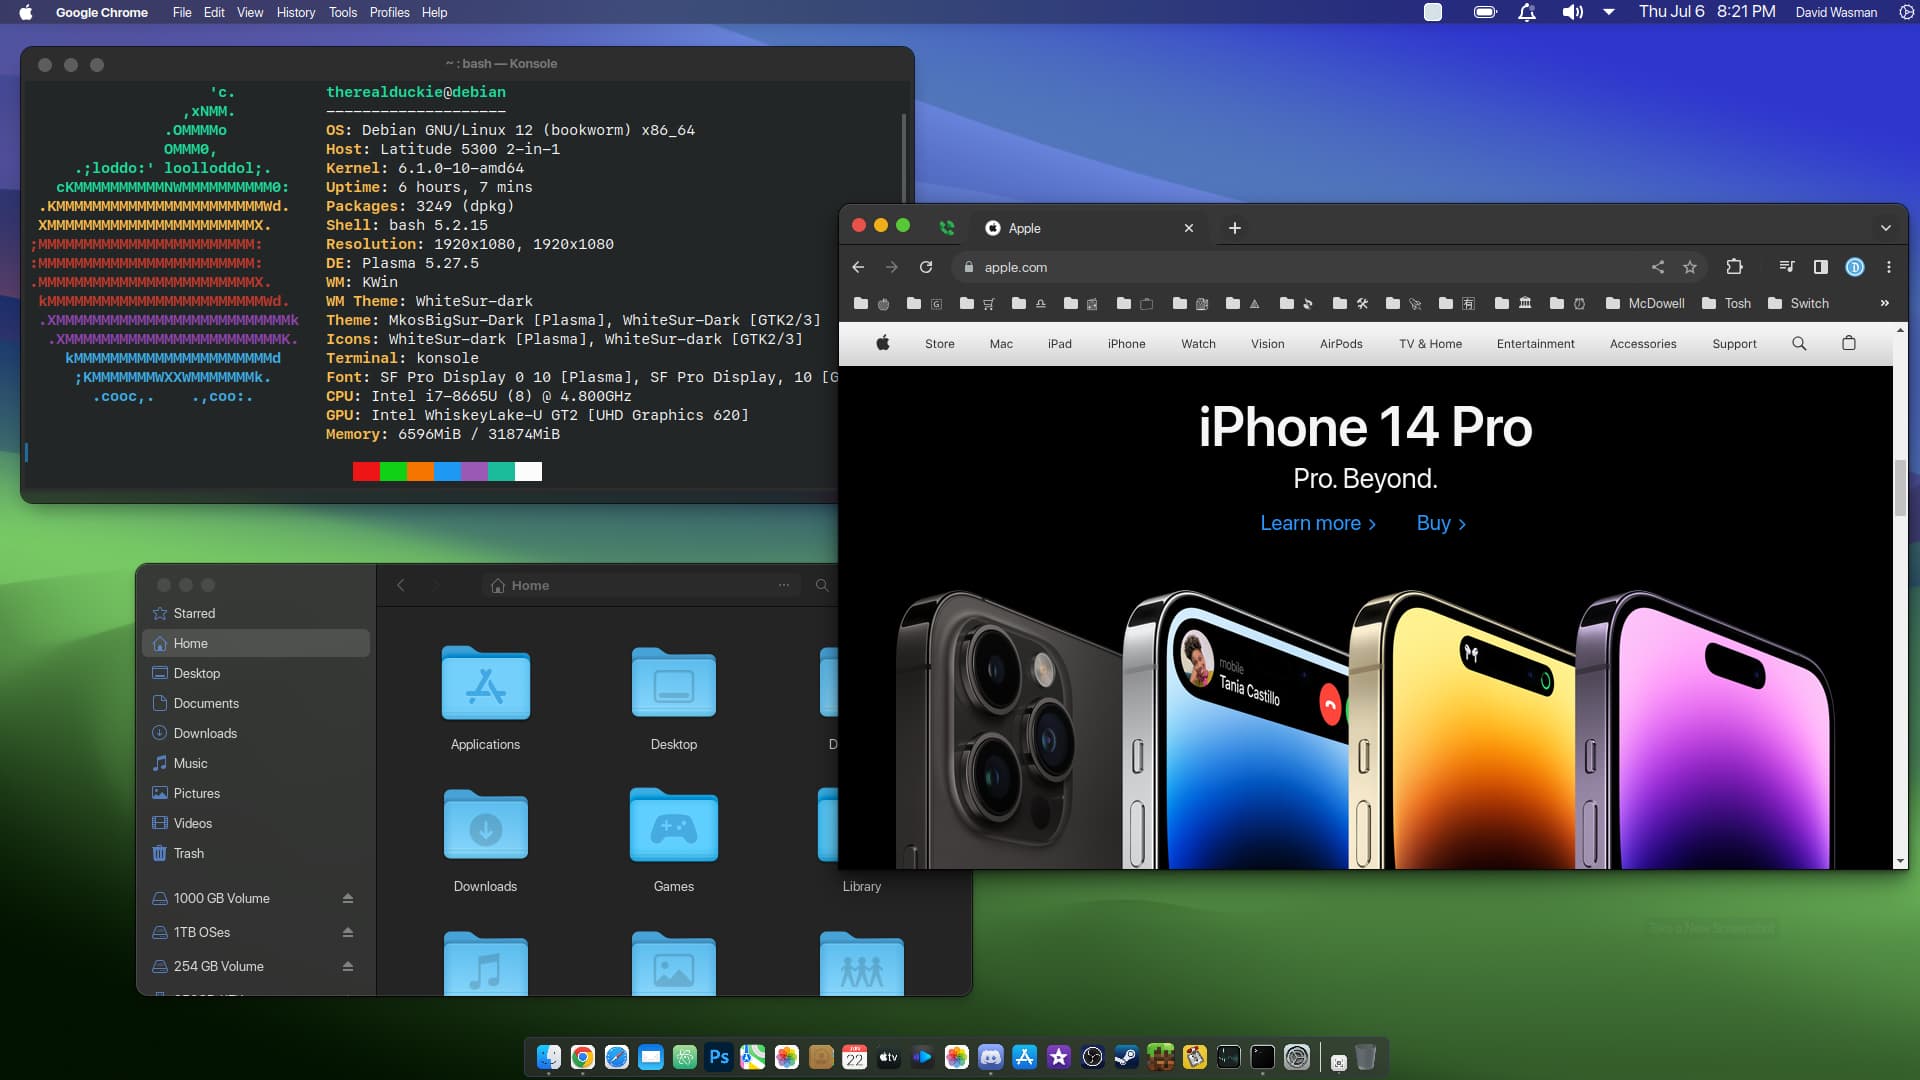Click the search icon in the file manager
The image size is (1920, 1080).
(822, 585)
